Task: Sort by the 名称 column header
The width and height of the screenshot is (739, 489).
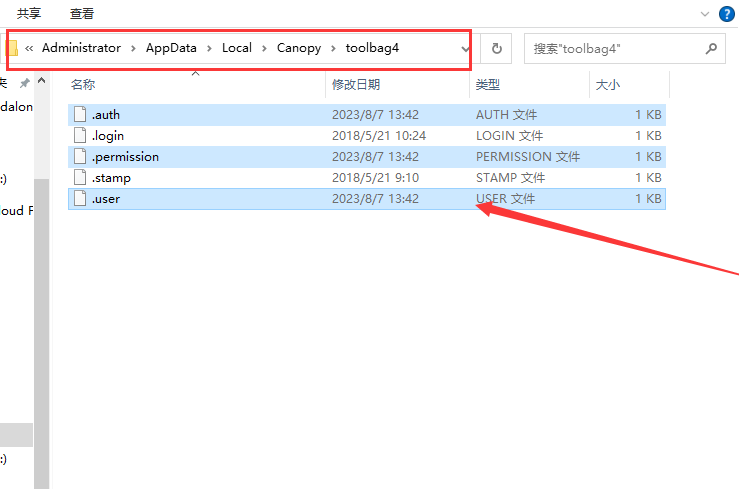Action: point(83,84)
